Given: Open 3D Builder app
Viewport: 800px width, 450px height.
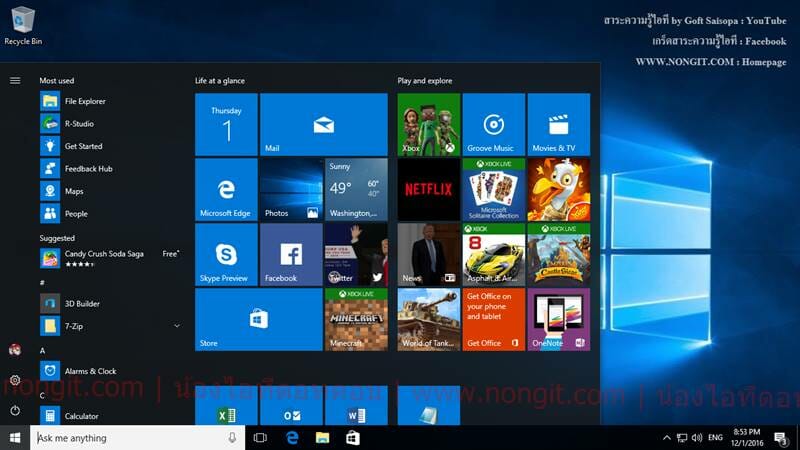Looking at the screenshot, I should coord(110,304).
